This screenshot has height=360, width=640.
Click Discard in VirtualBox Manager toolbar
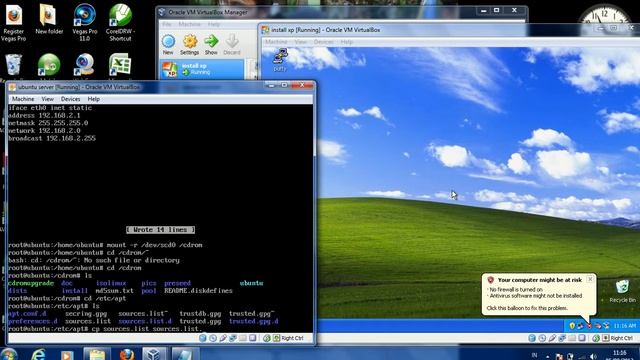[x=232, y=45]
